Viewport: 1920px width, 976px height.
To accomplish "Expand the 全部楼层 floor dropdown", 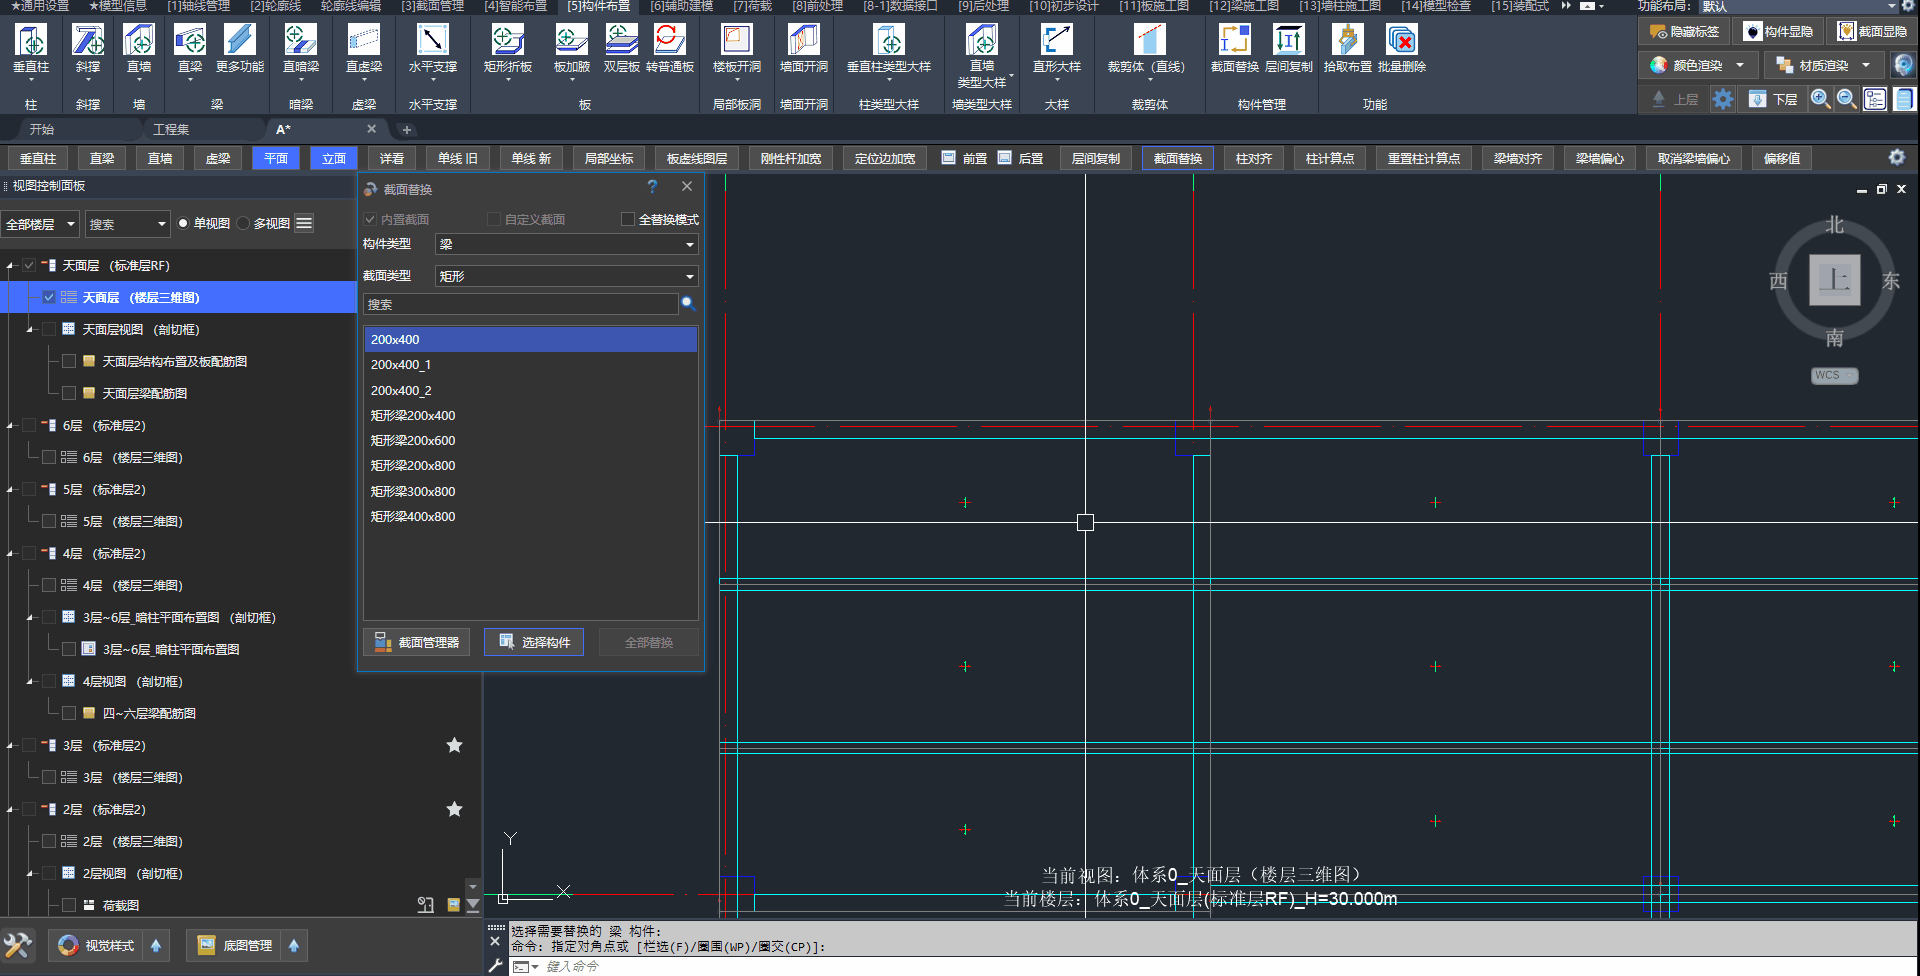I will click(x=40, y=224).
